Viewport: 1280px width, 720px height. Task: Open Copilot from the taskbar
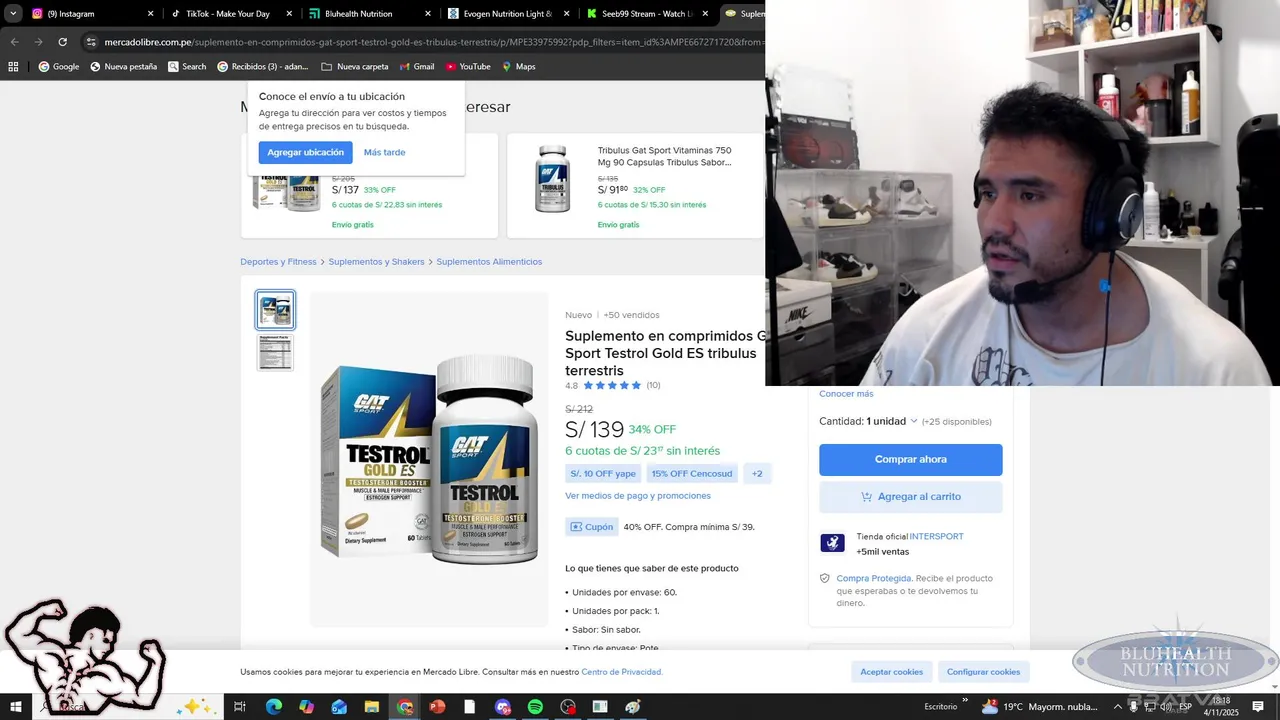click(x=306, y=707)
